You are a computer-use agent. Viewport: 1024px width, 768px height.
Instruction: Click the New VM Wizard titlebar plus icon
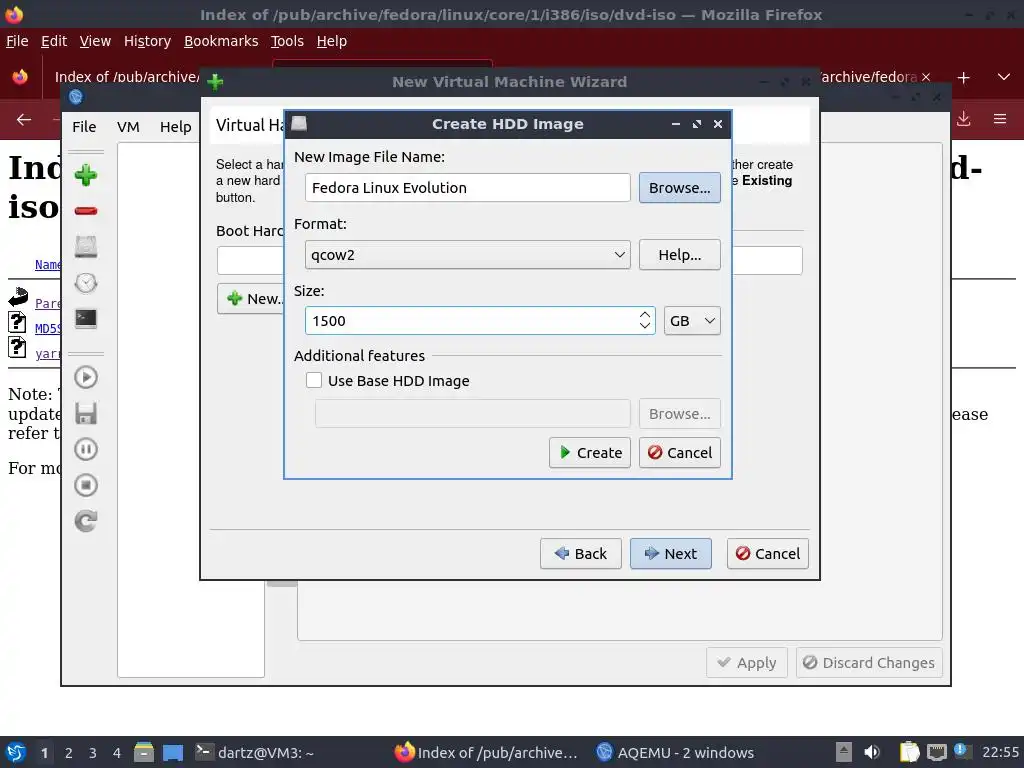tap(215, 82)
